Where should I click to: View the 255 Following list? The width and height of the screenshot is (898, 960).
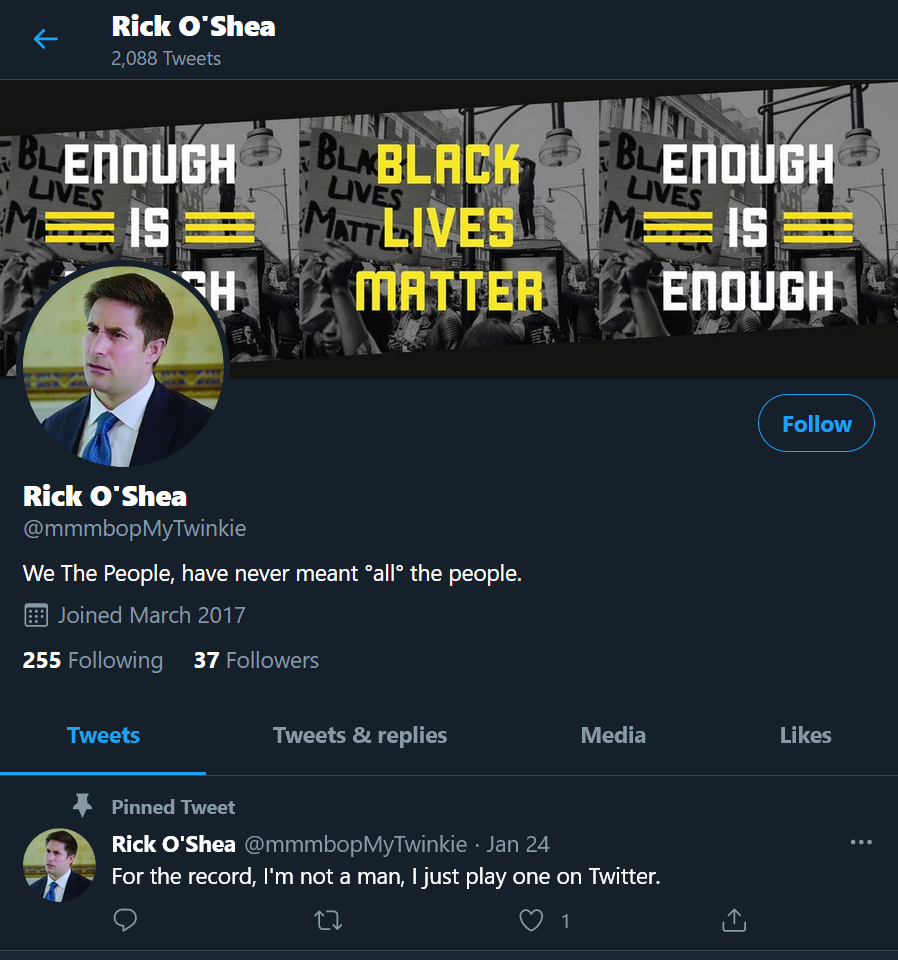pos(93,660)
